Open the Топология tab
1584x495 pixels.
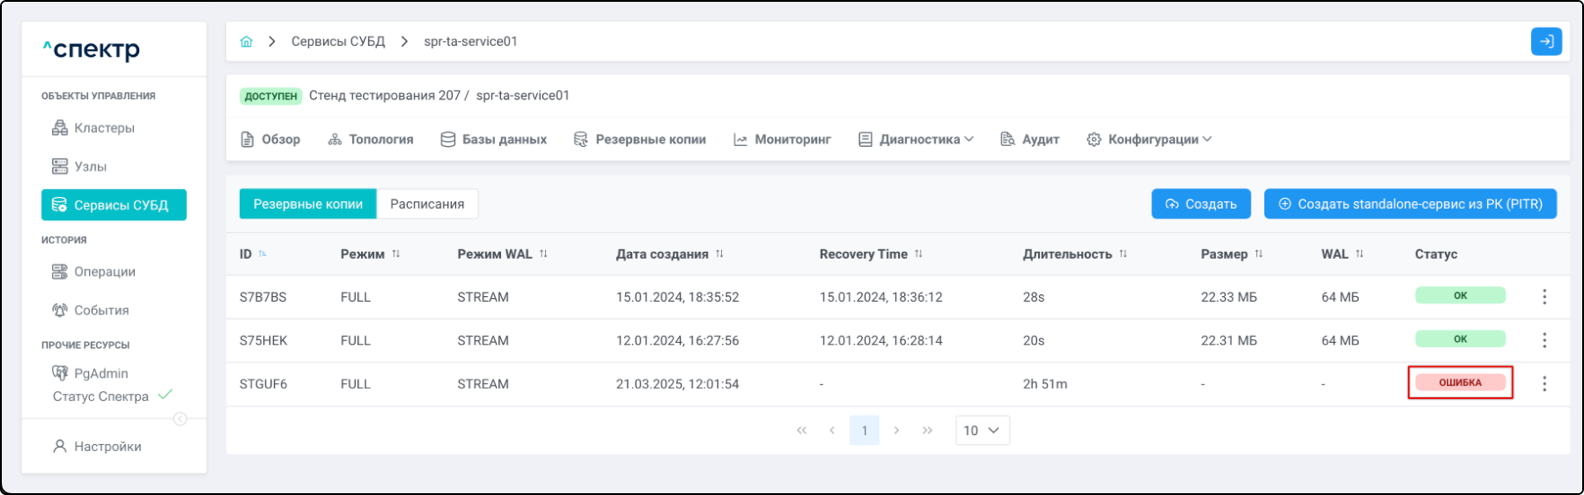(371, 140)
